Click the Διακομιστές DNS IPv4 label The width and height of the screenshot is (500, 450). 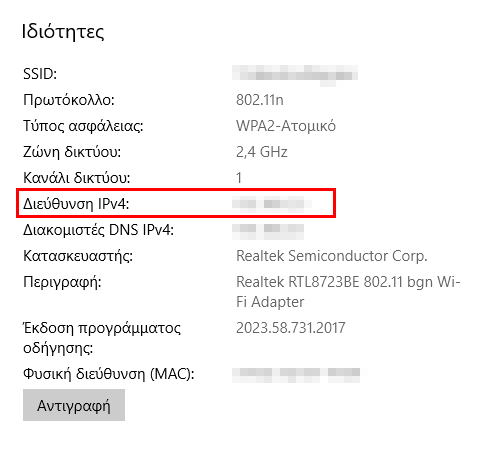98,230
